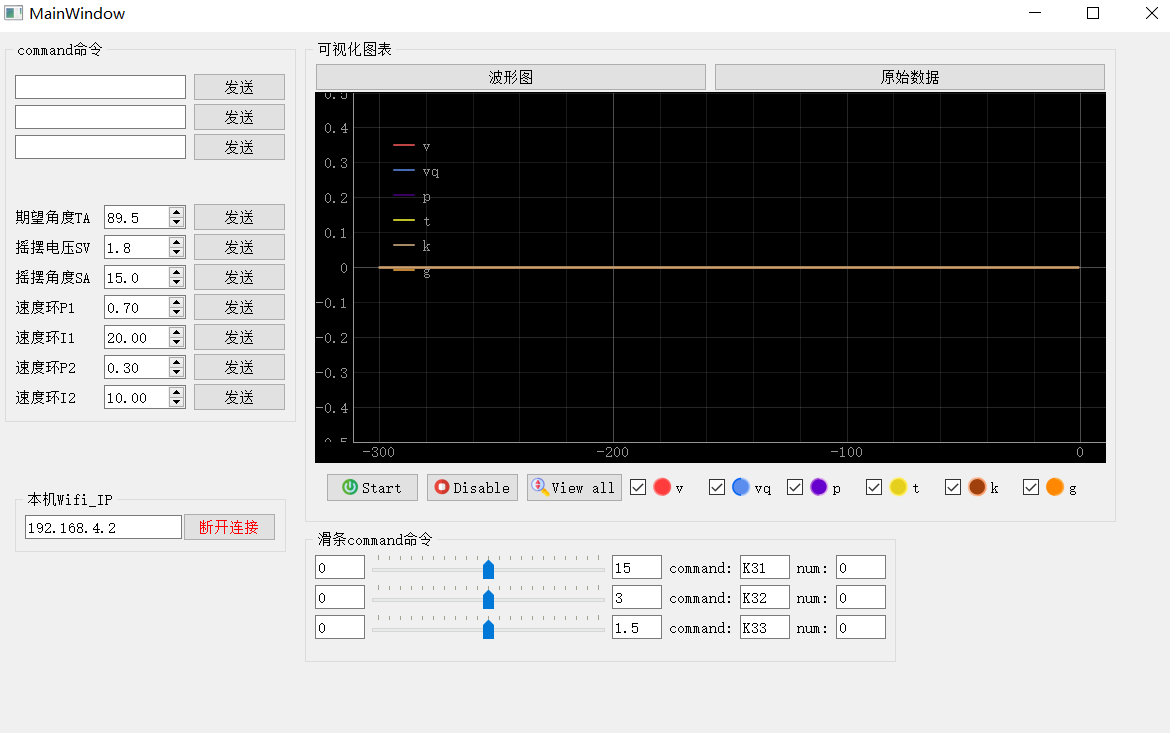Image resolution: width=1170 pixels, height=733 pixels.
Task: Decrease 速度环I1 with down arrow
Action: (177, 343)
